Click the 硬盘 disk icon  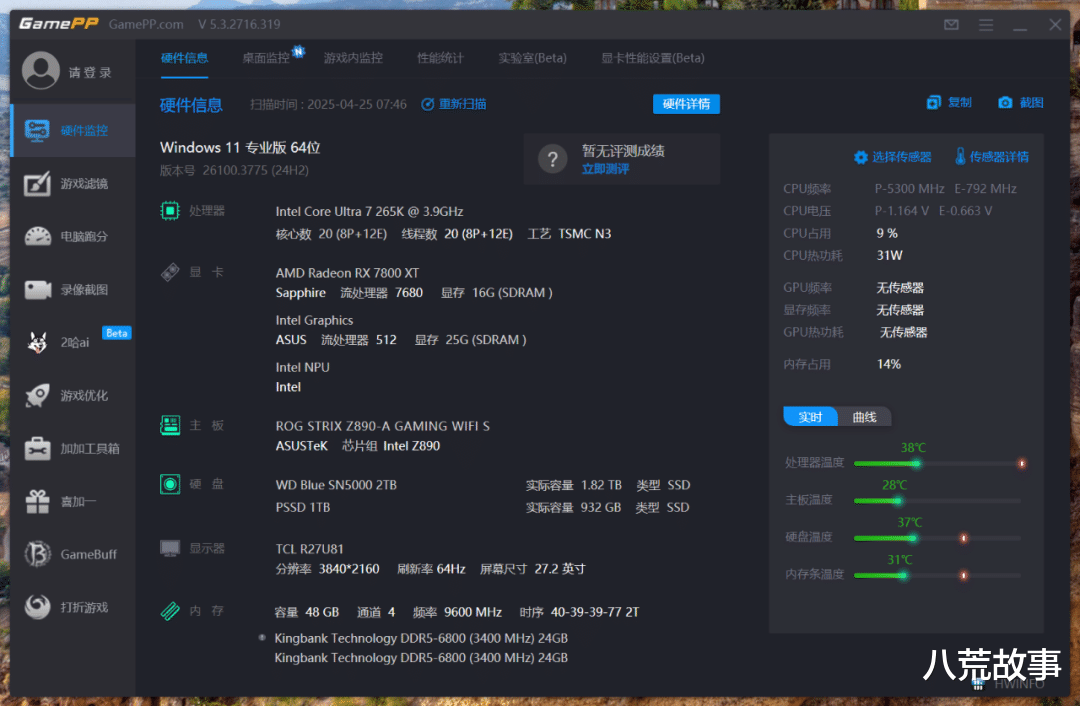(x=169, y=484)
